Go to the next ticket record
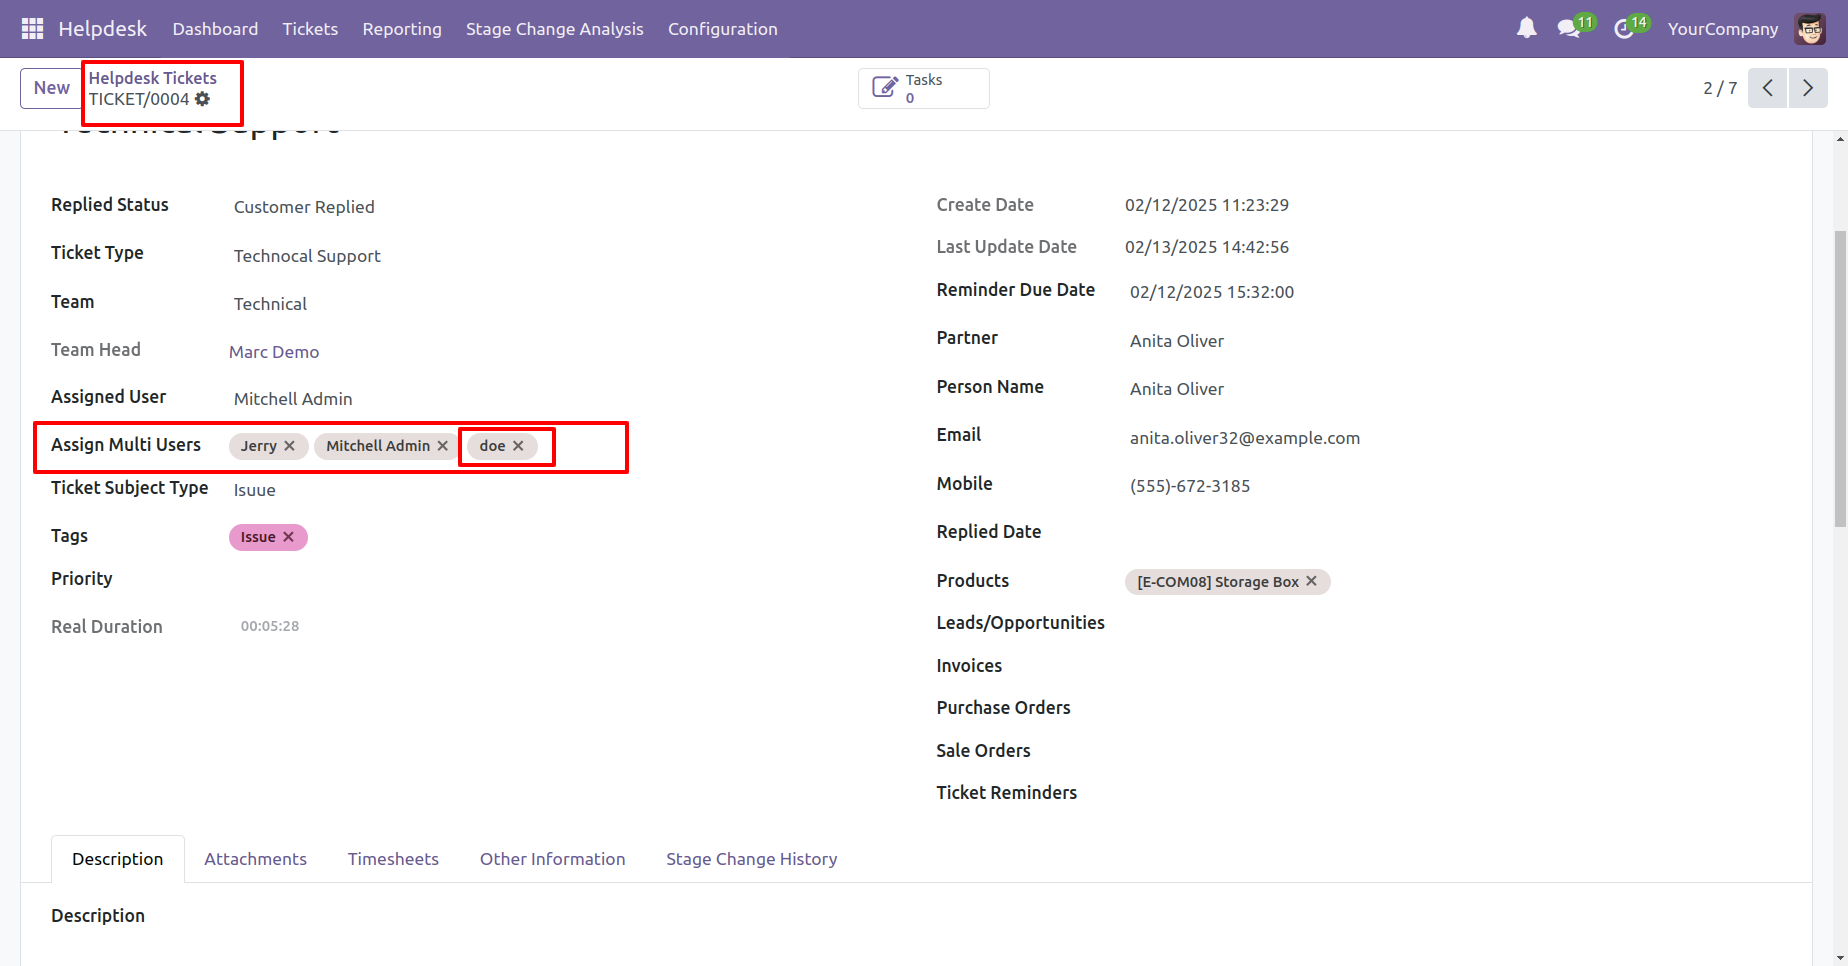1848x966 pixels. pyautogui.click(x=1808, y=88)
